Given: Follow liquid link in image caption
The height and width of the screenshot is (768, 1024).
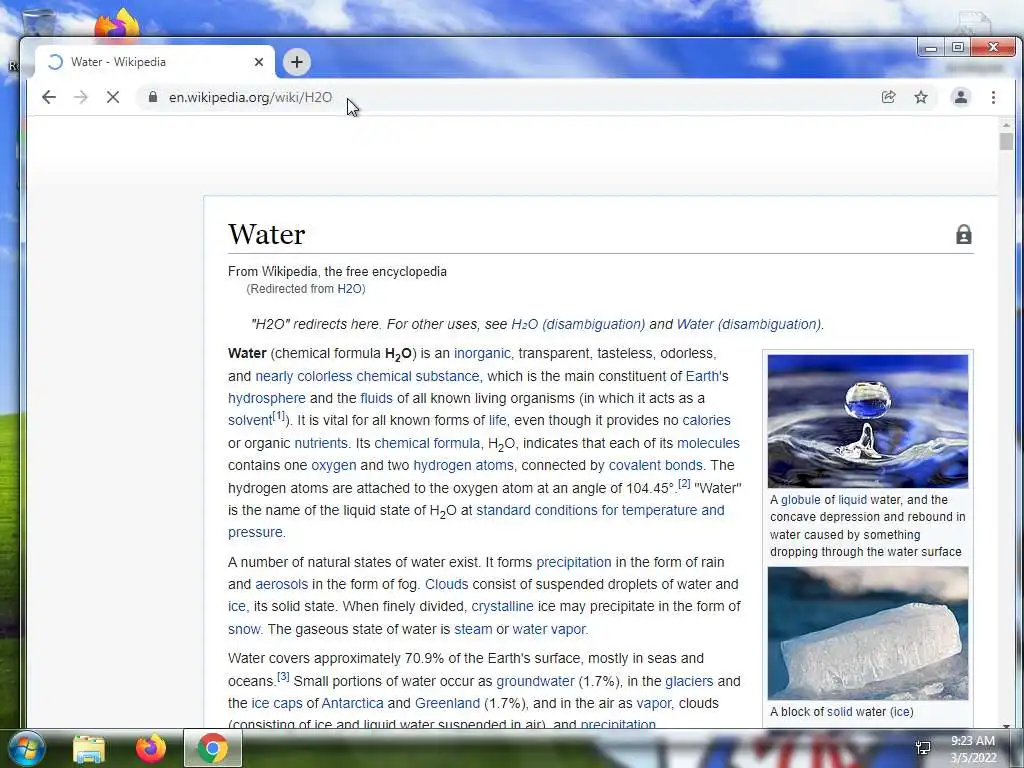Looking at the screenshot, I should click(852, 500).
